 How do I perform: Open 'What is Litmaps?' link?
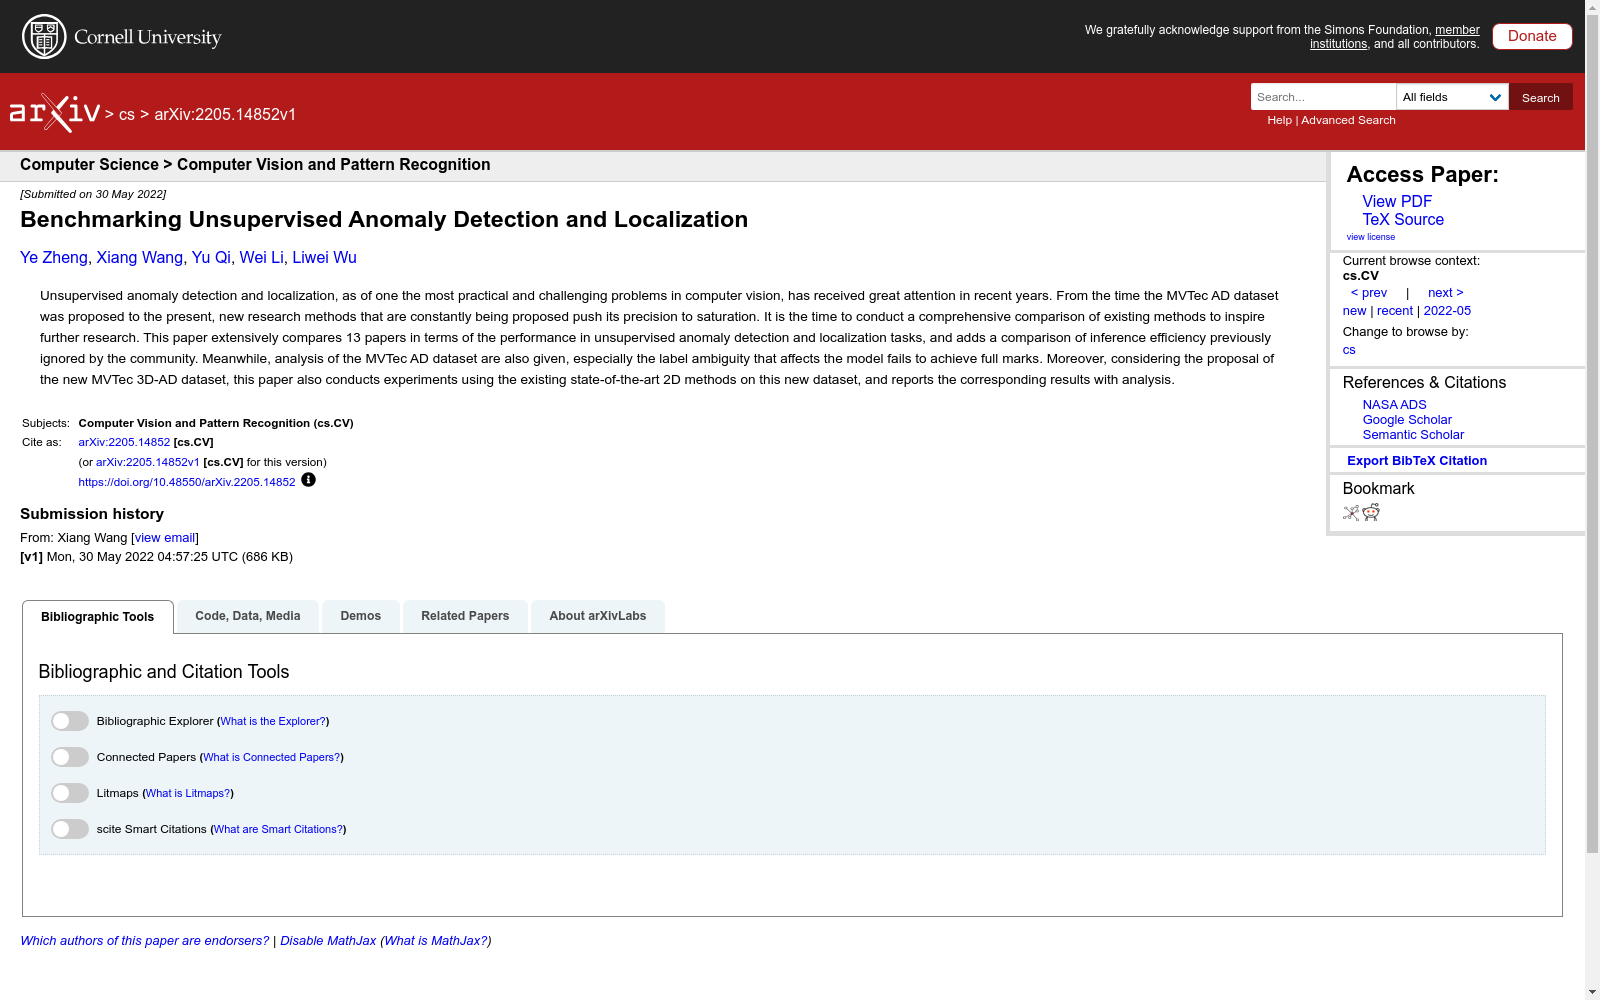(188, 793)
